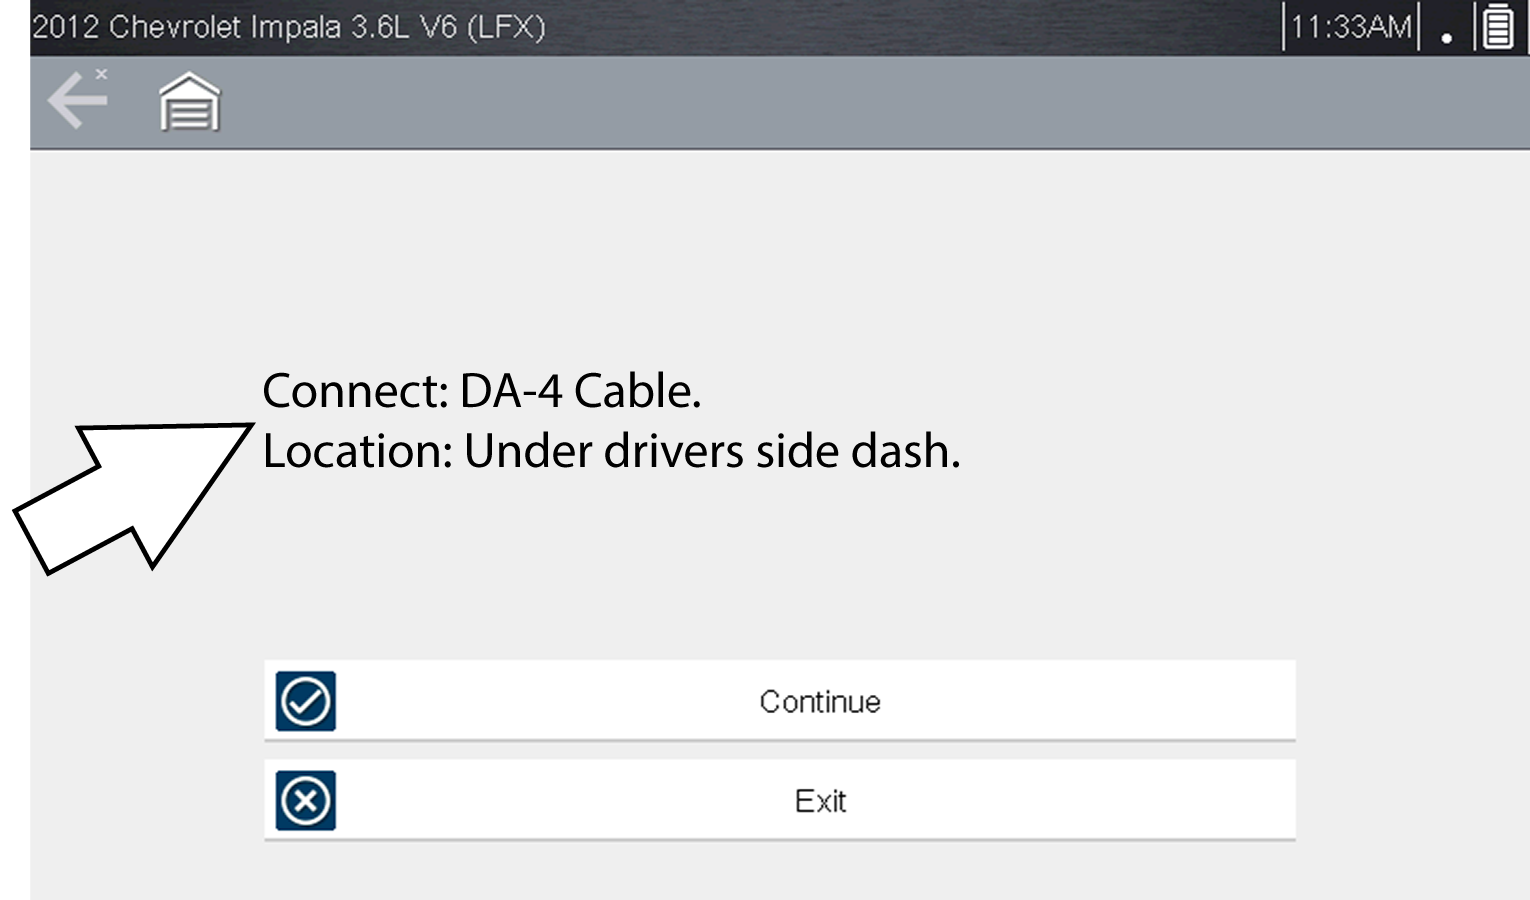This screenshot has width=1530, height=900.
Task: Click the word Connect in the message
Action: (x=355, y=391)
